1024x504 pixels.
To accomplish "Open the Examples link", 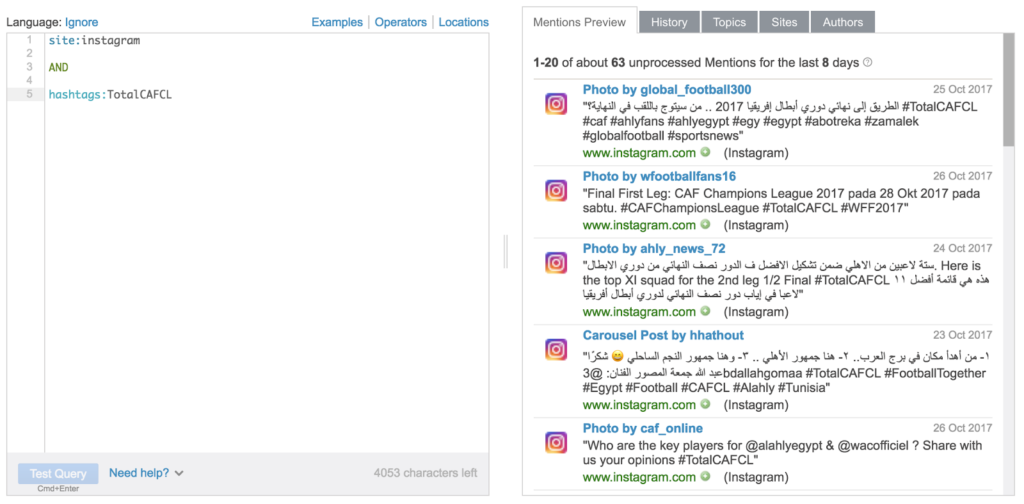I will click(x=337, y=22).
